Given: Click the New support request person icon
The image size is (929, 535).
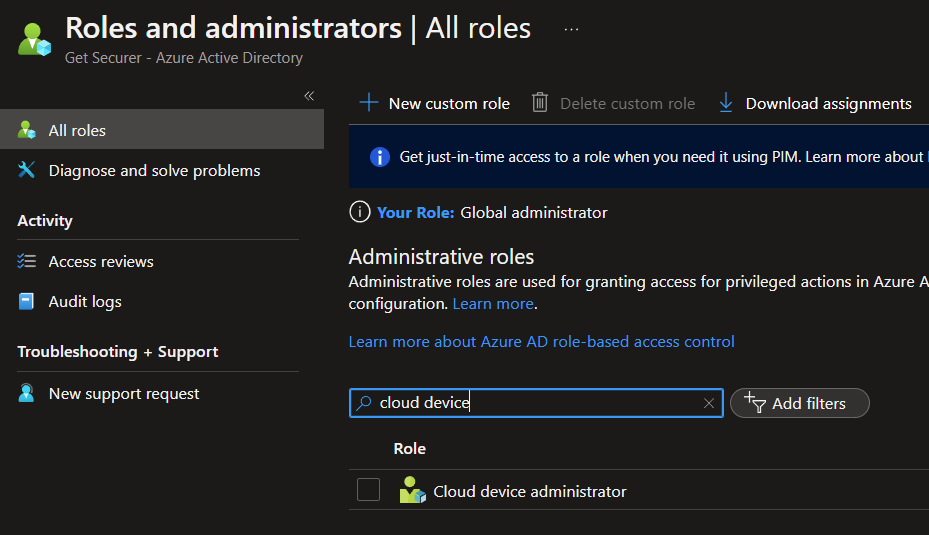Looking at the screenshot, I should tap(26, 393).
